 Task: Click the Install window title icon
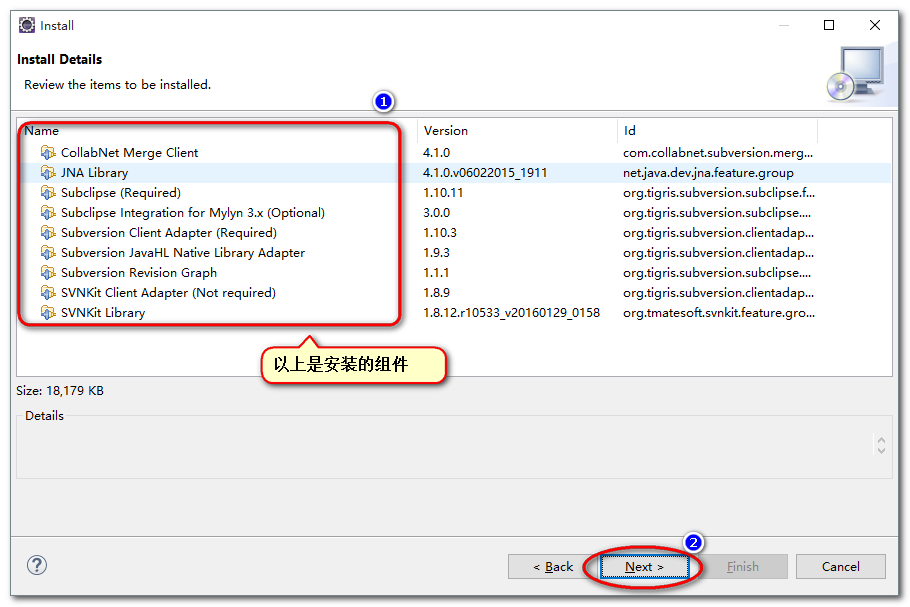pyautogui.click(x=27, y=25)
